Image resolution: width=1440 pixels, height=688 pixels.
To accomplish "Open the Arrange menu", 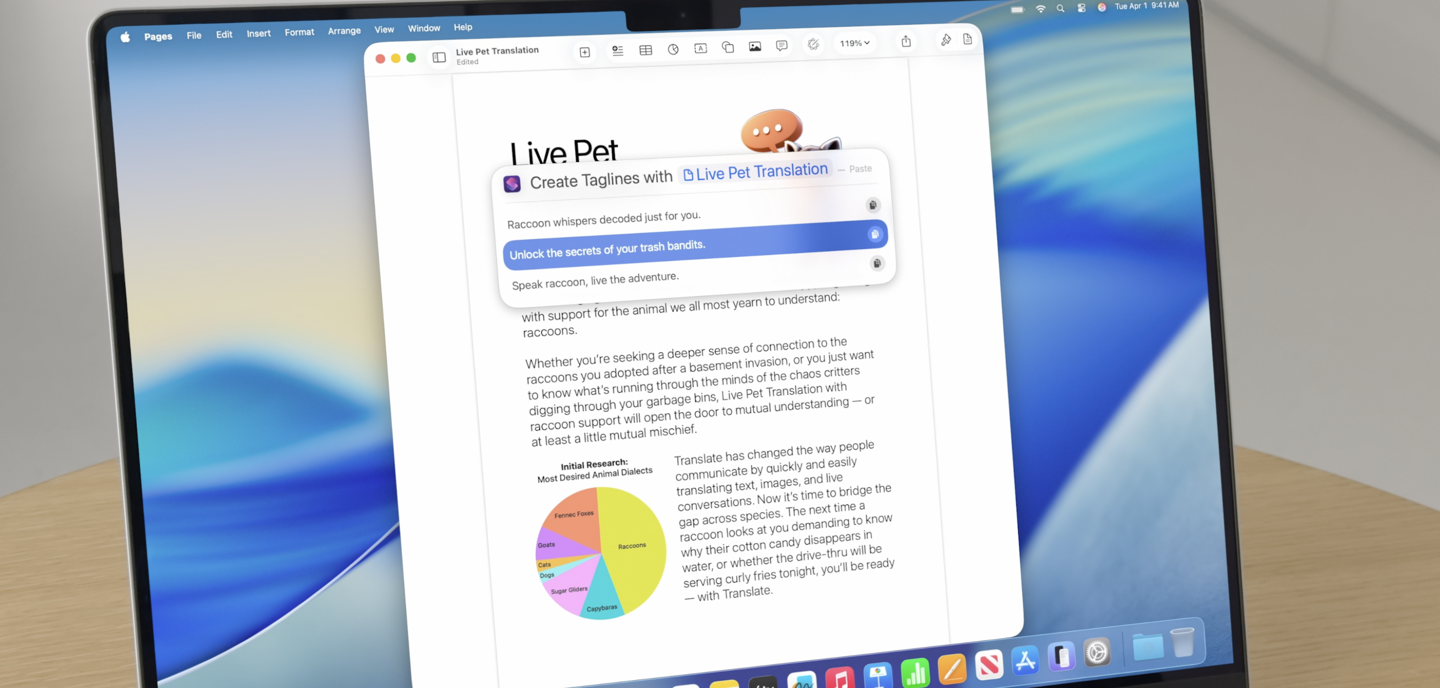I will [344, 30].
